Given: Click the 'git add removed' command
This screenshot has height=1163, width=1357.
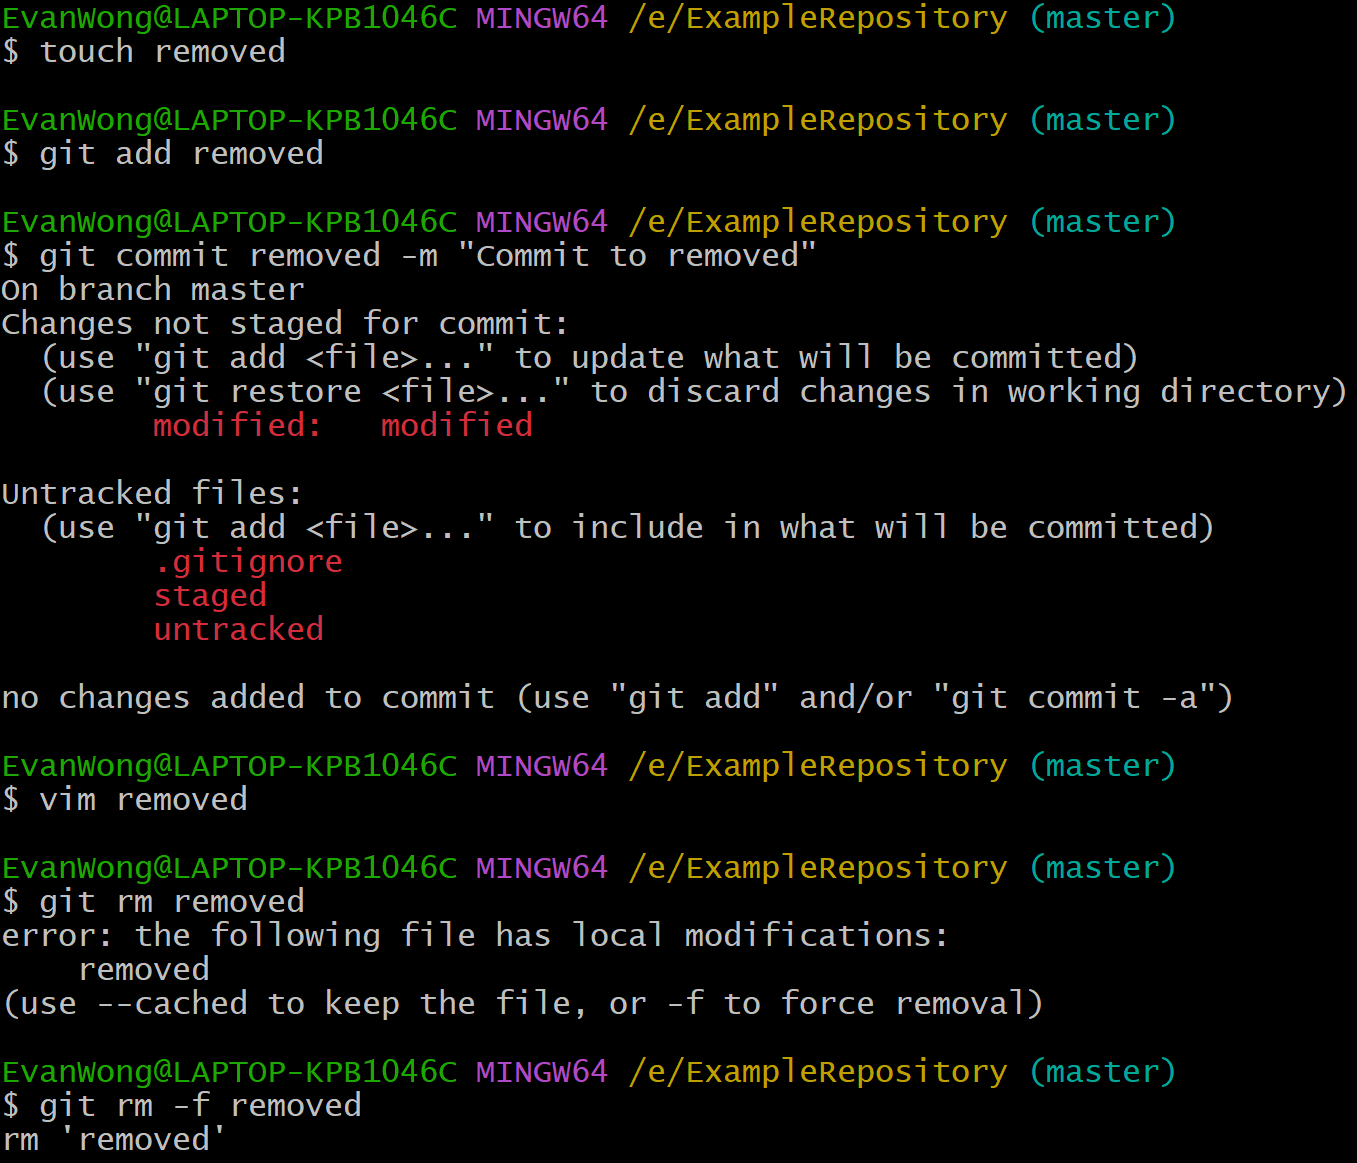Looking at the screenshot, I should click(181, 154).
